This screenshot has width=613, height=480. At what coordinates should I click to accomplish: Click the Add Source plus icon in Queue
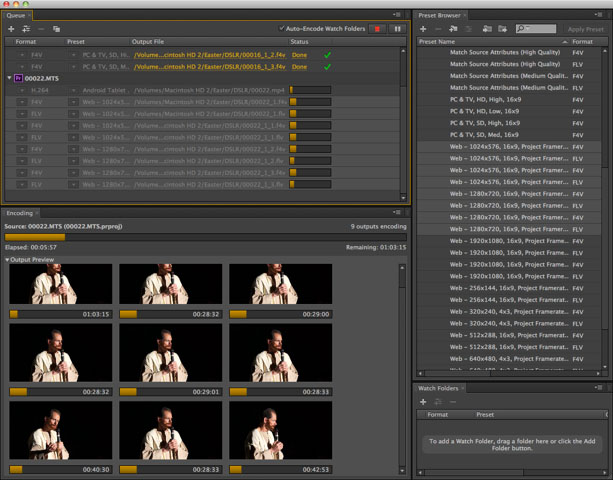tap(12, 29)
